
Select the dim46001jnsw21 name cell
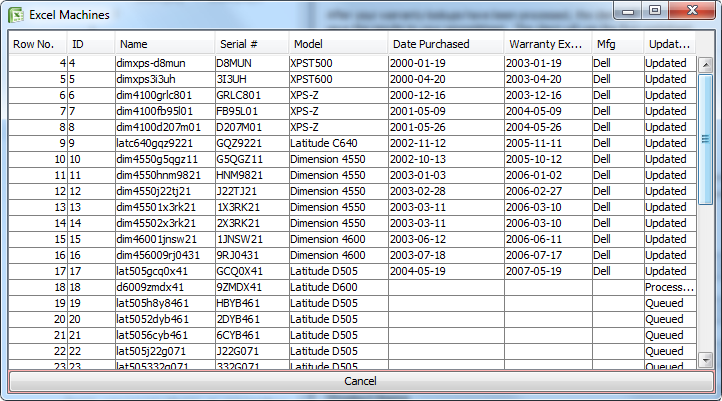165,239
